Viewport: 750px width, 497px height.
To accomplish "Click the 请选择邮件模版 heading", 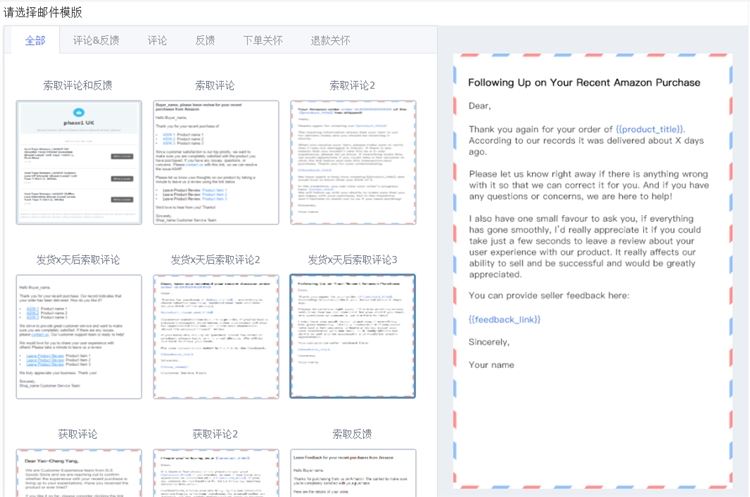I will click(43, 12).
